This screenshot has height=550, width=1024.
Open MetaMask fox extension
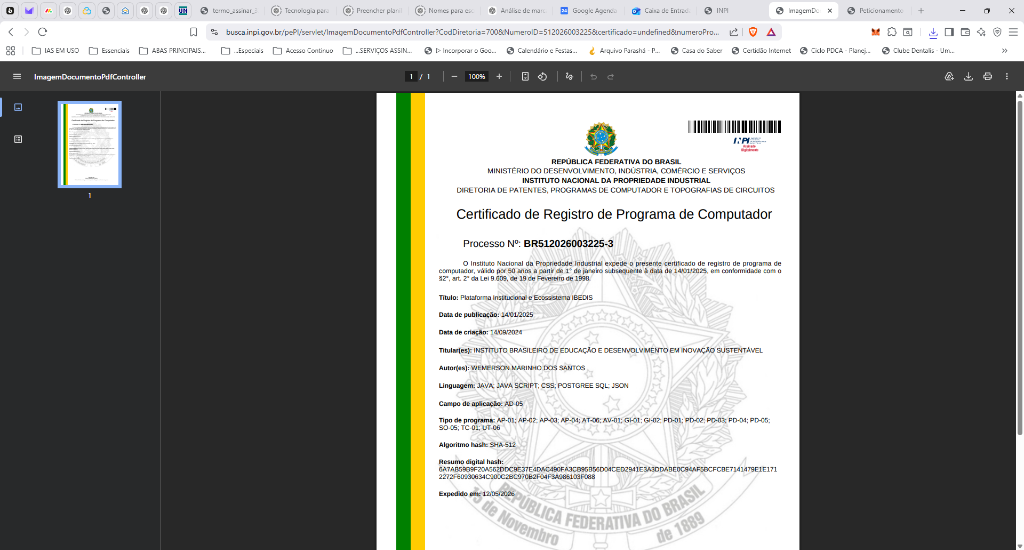pyautogui.click(x=876, y=31)
